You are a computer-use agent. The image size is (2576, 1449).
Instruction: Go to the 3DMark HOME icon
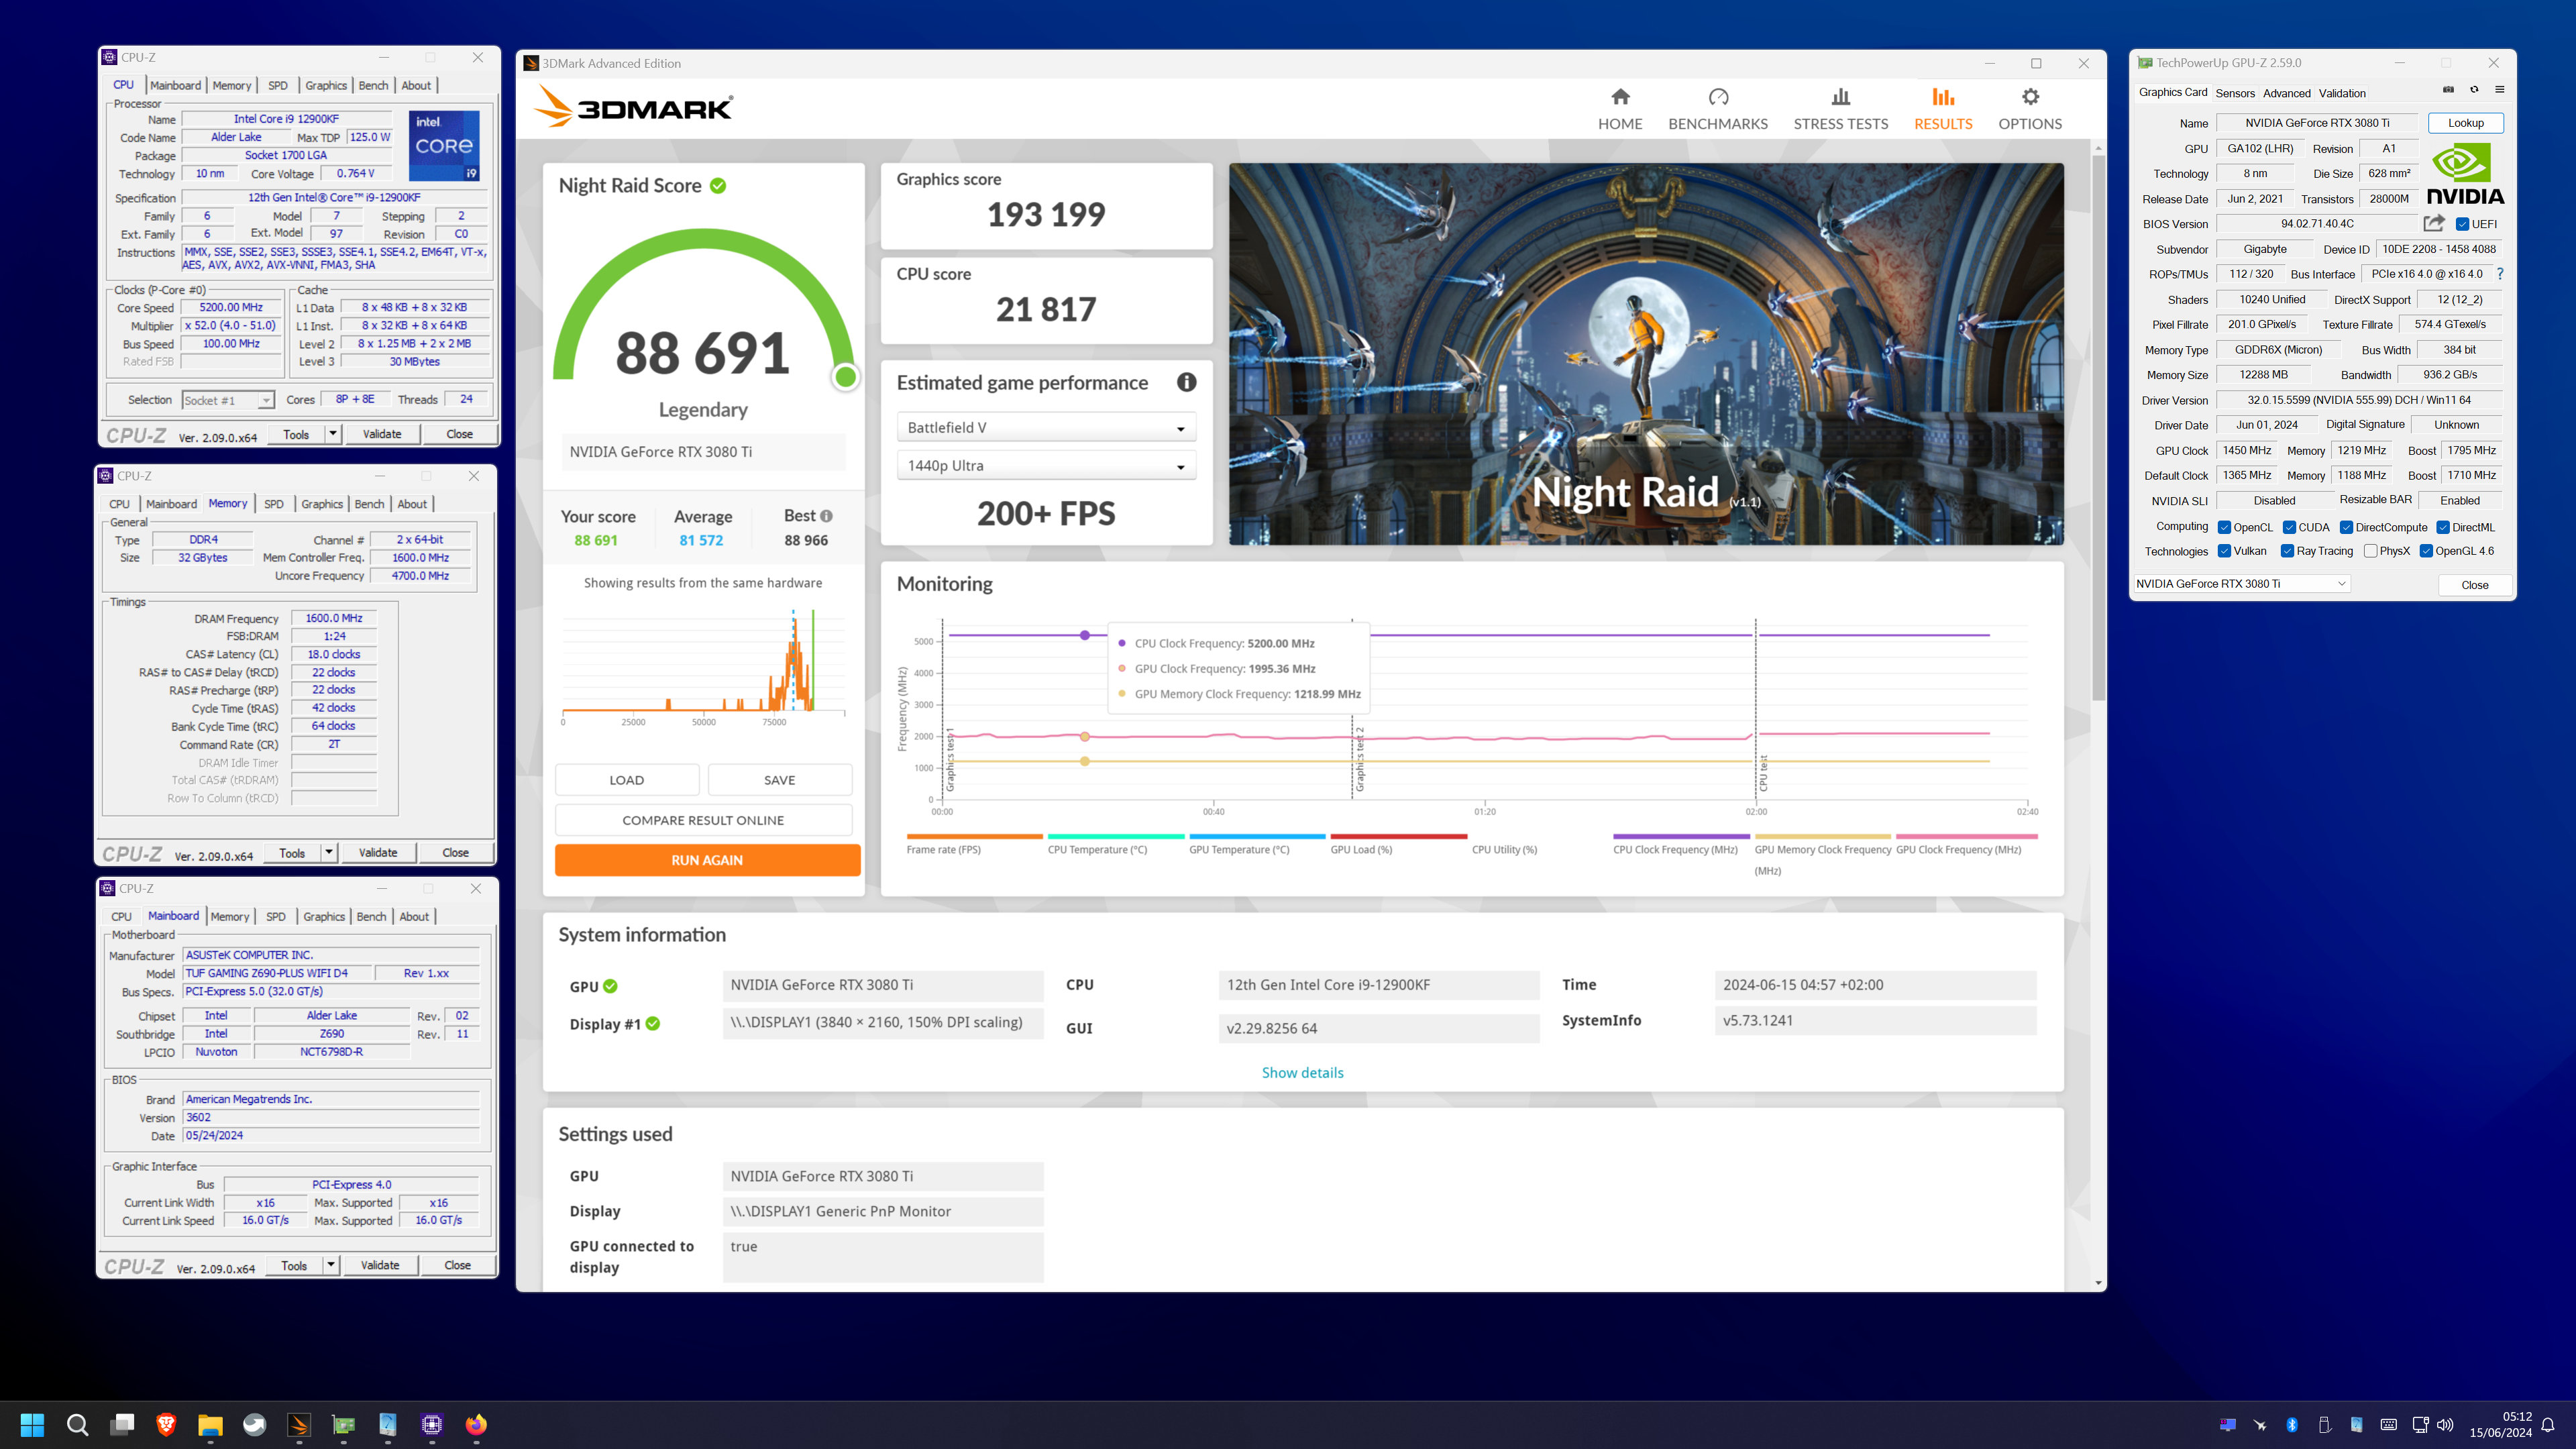click(x=1620, y=97)
